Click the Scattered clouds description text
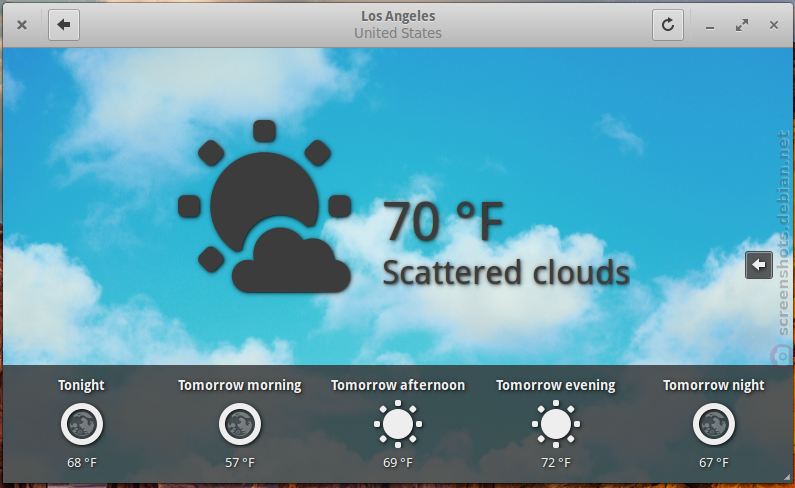The width and height of the screenshot is (795, 488). pos(506,272)
